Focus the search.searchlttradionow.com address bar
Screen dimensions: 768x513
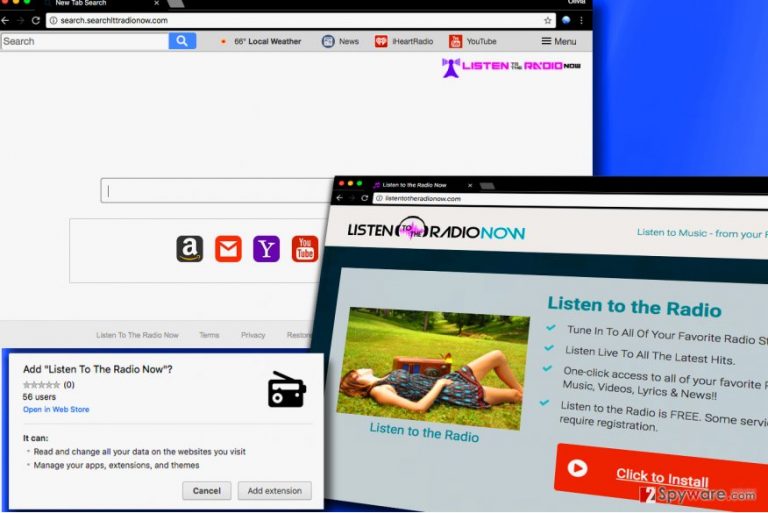[x=300, y=21]
